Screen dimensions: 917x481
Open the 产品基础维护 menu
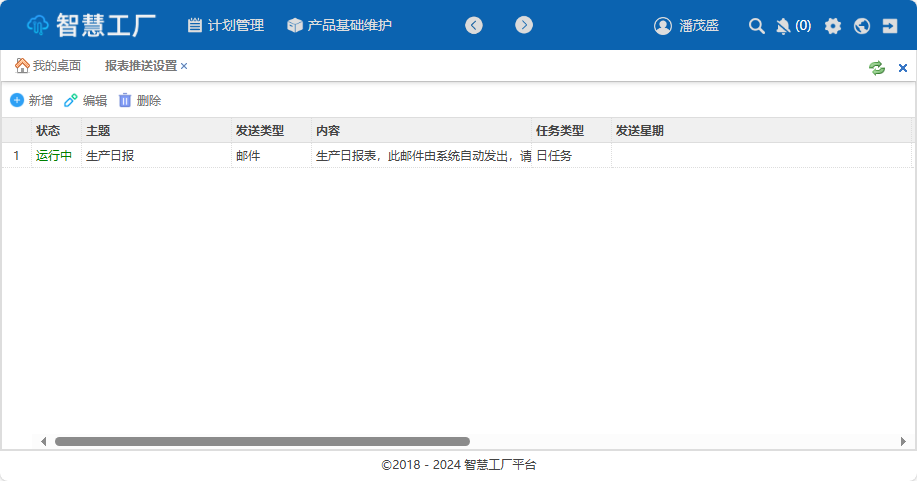339,25
